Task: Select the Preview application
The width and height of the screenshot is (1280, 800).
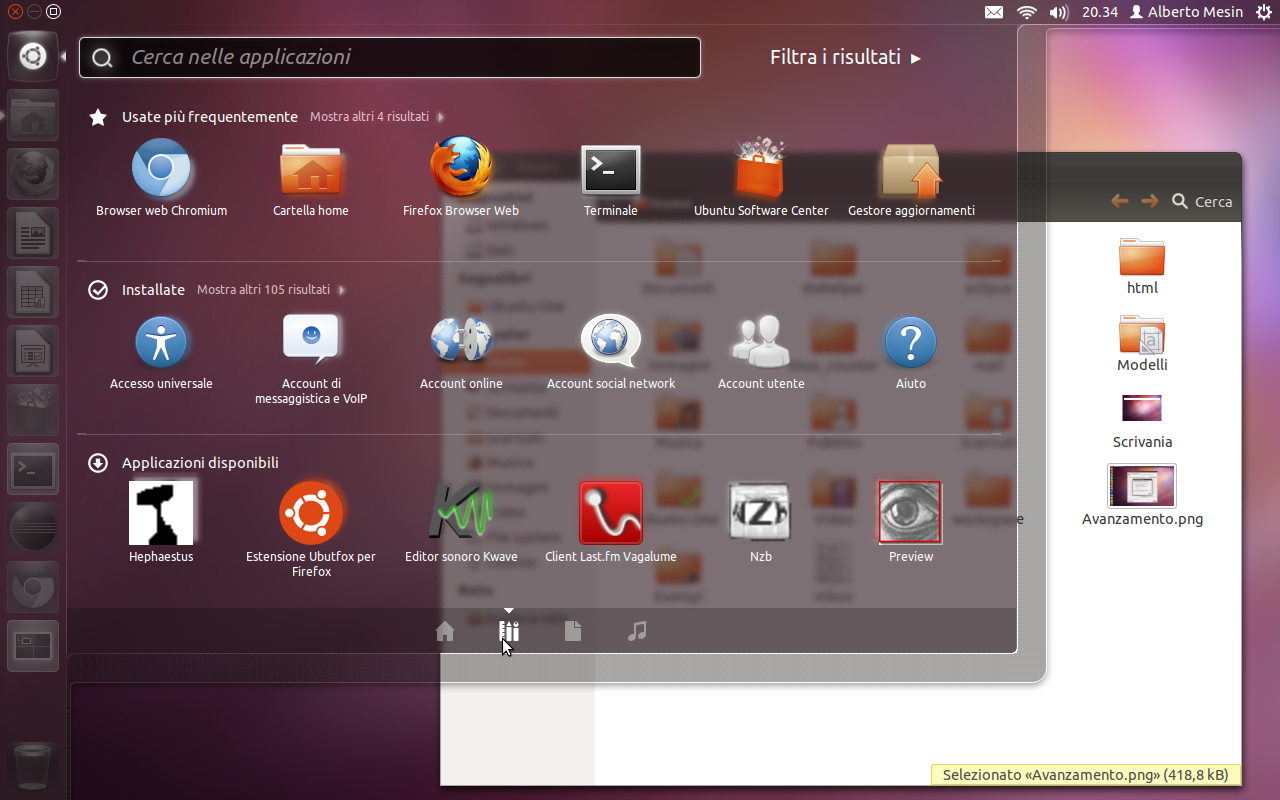Action: (910, 512)
